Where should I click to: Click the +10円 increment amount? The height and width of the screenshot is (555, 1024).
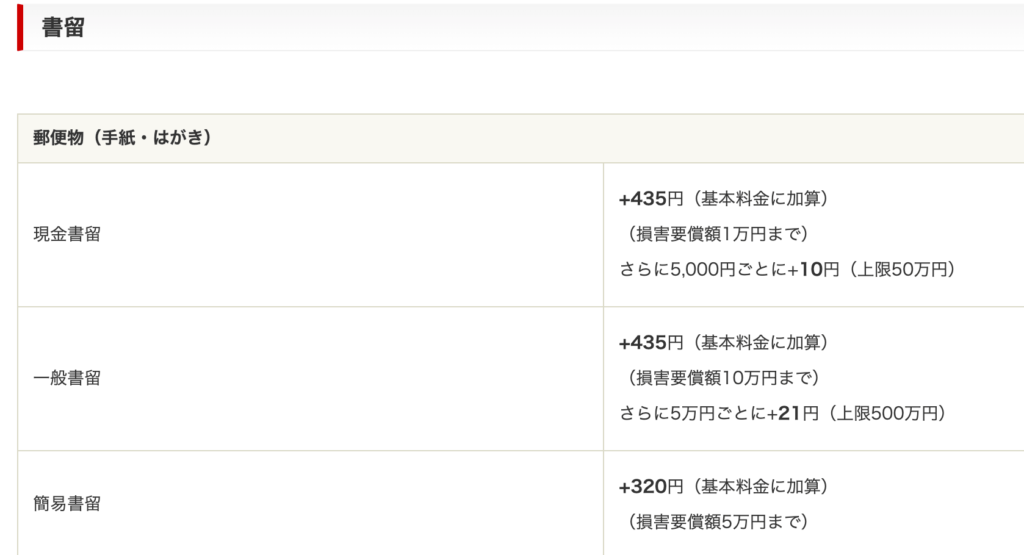tap(813, 270)
